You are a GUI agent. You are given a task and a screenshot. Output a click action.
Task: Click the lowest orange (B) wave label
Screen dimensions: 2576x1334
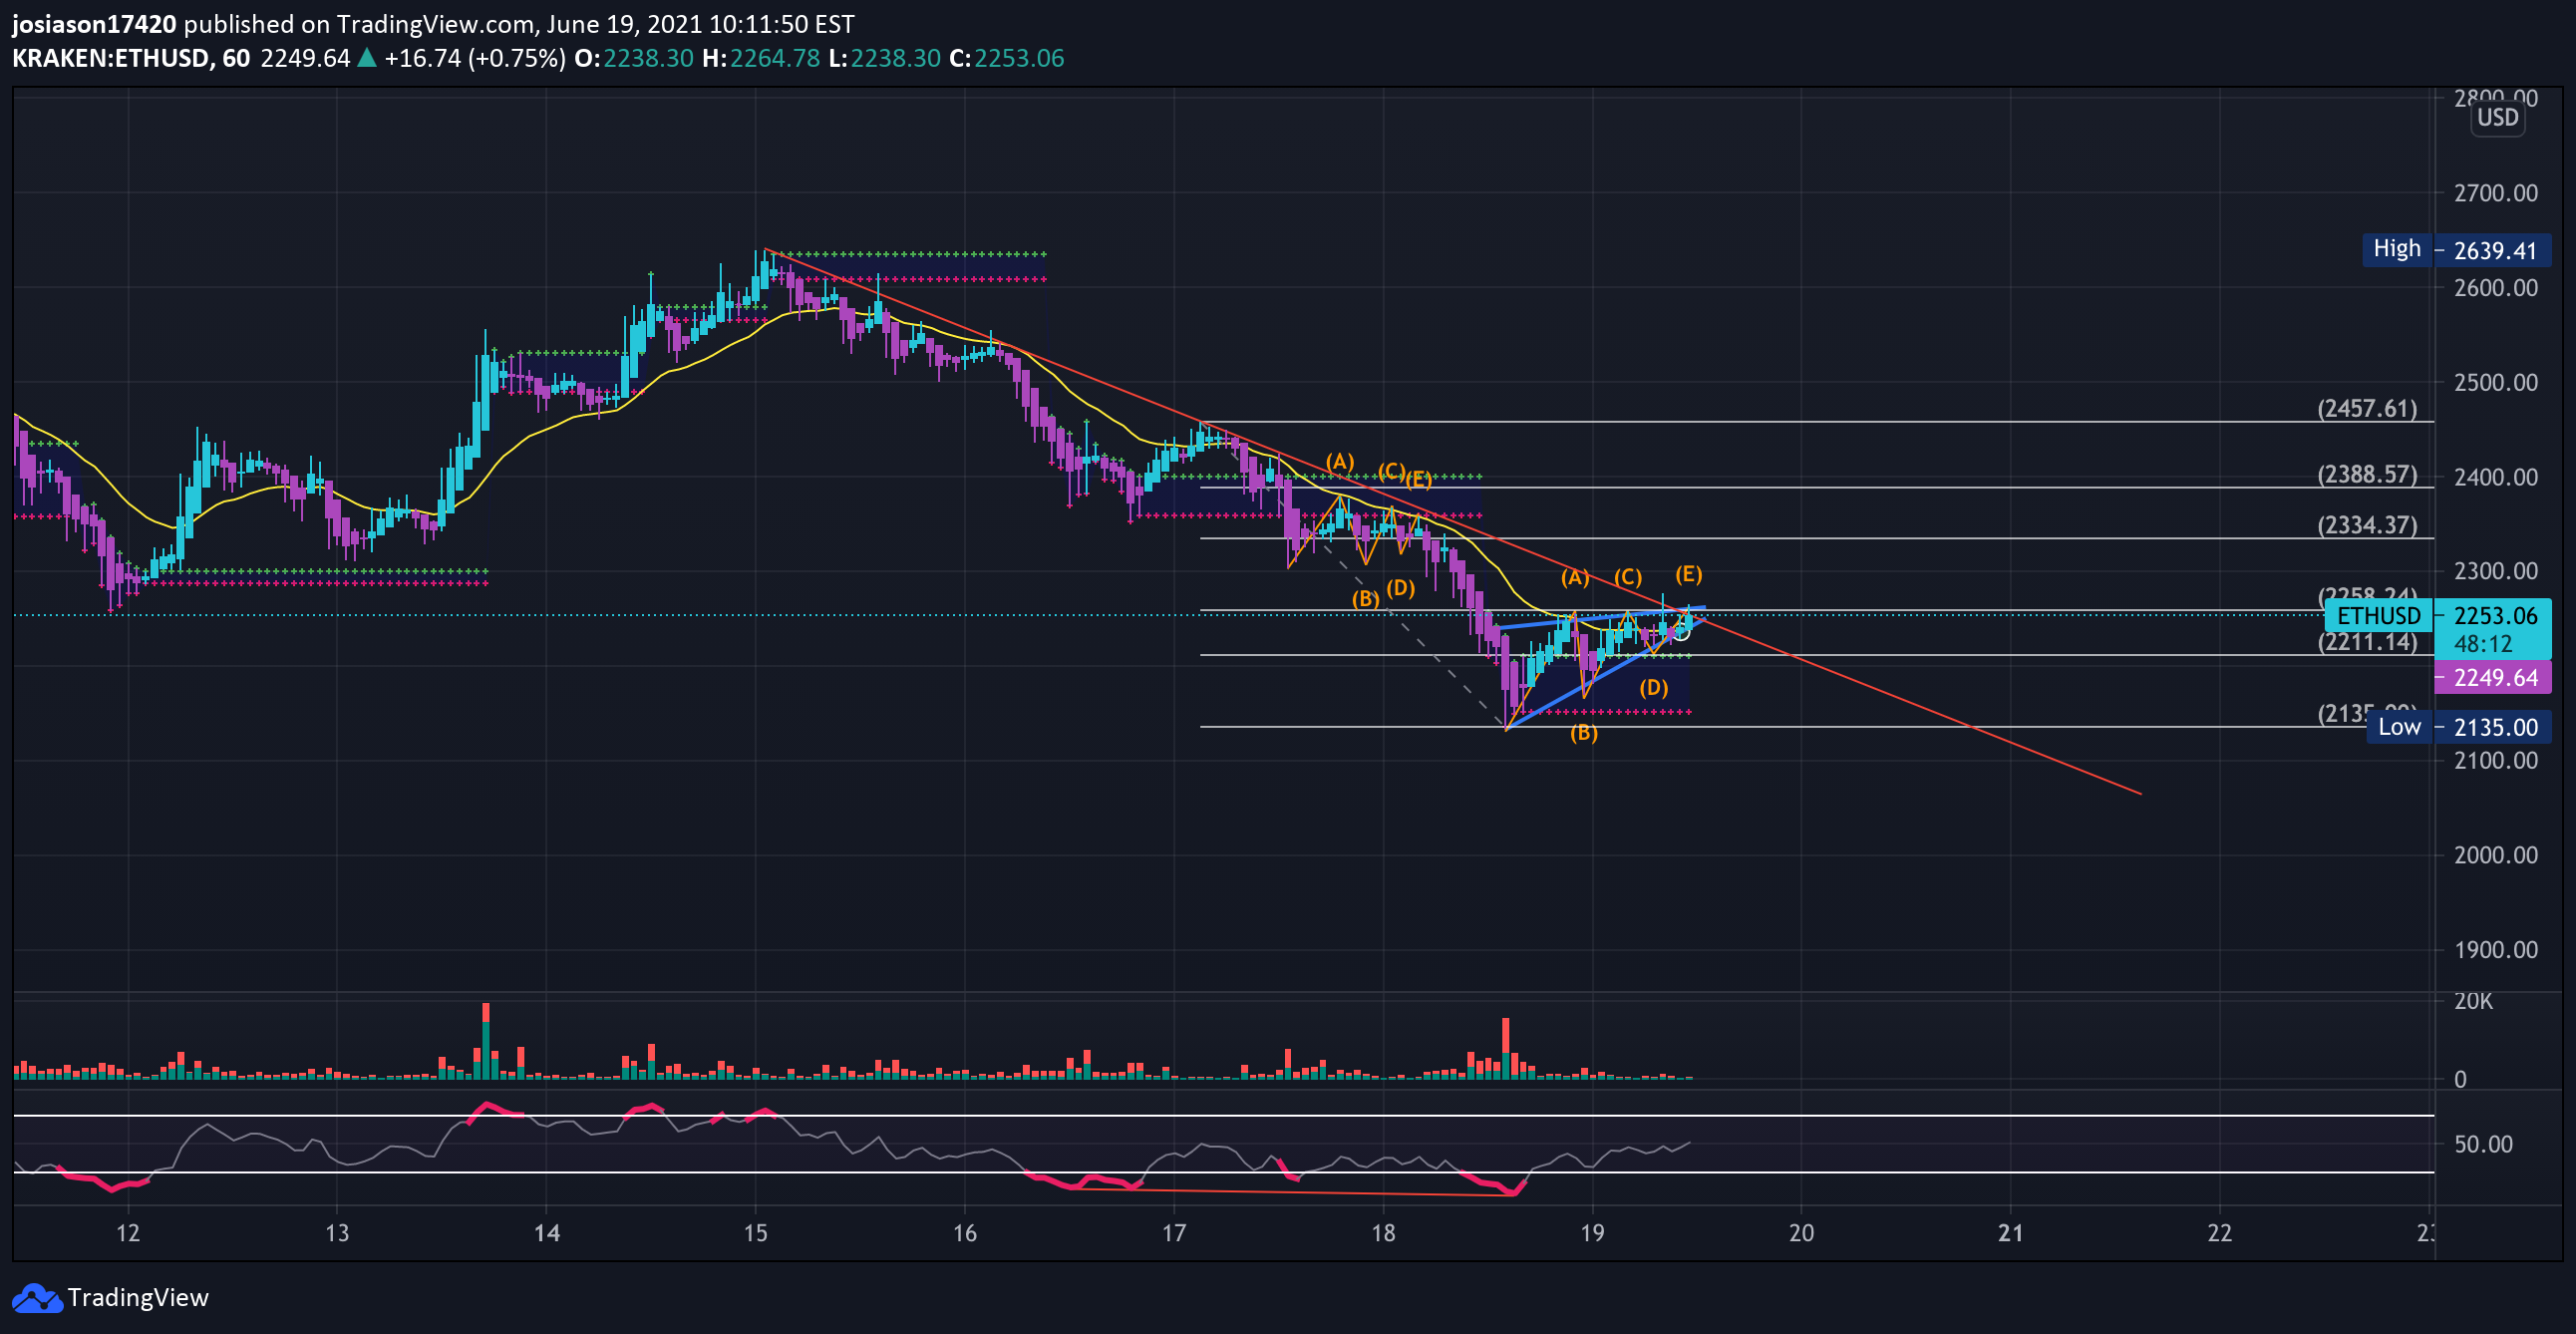pyautogui.click(x=1584, y=733)
